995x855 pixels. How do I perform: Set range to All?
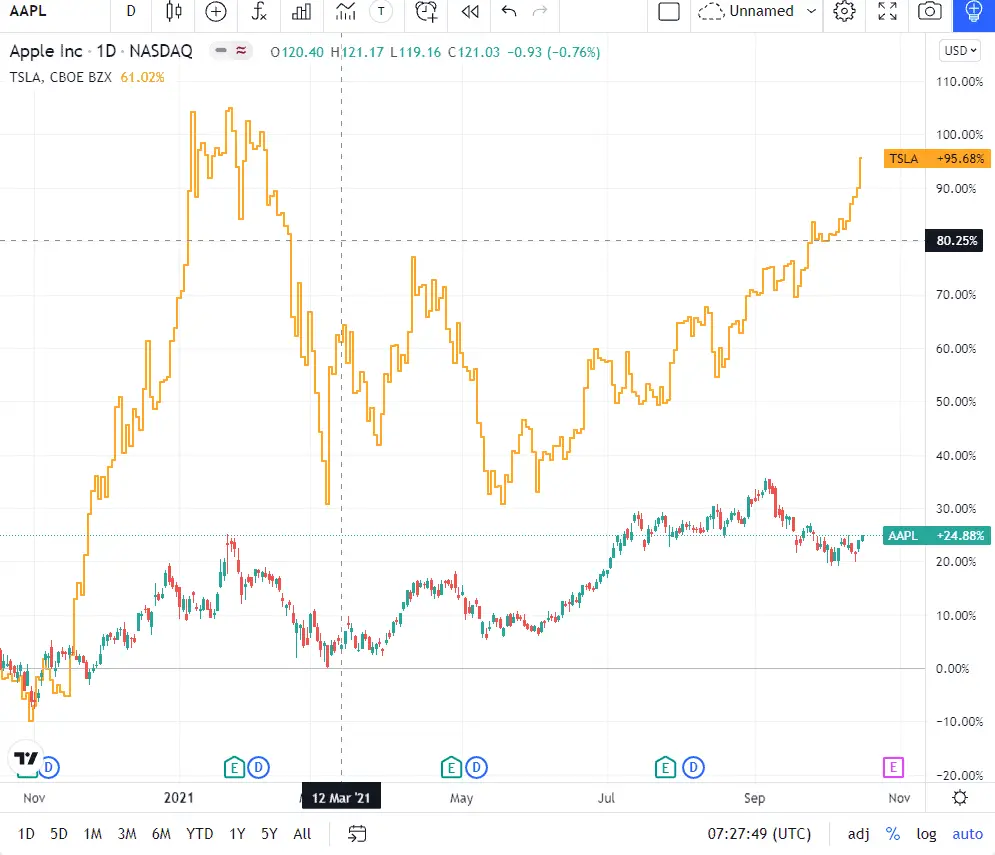coord(302,834)
